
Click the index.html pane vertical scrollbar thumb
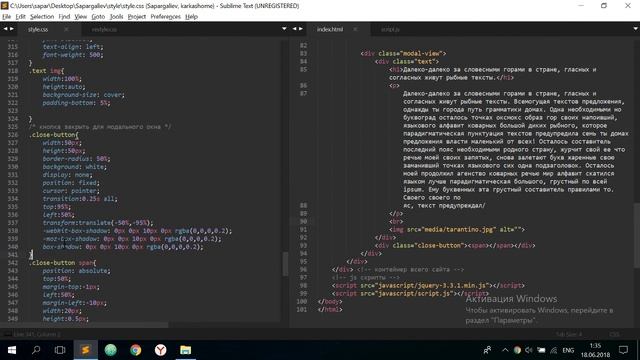637,235
